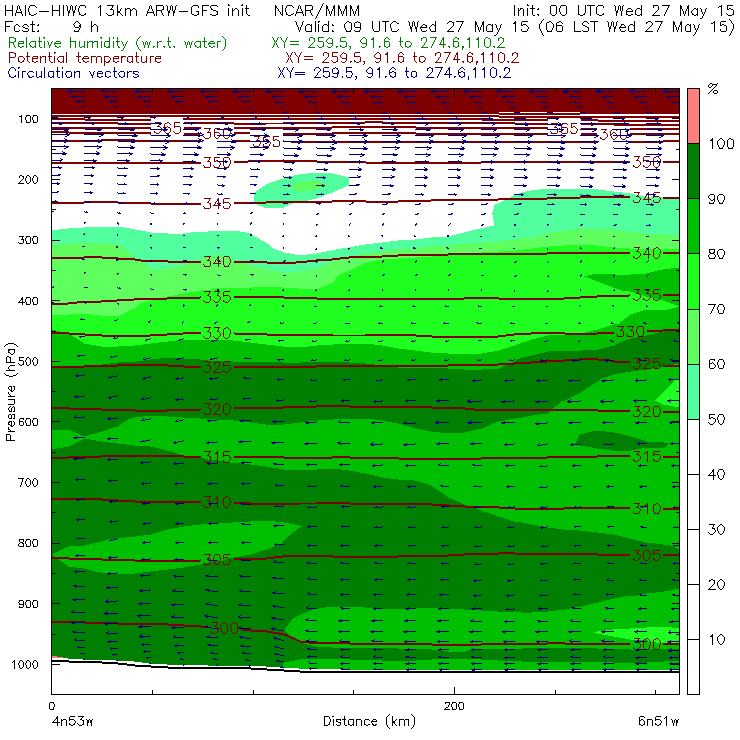
Task: Click the darkest green 90–100% colorbar segment
Action: (x=693, y=171)
